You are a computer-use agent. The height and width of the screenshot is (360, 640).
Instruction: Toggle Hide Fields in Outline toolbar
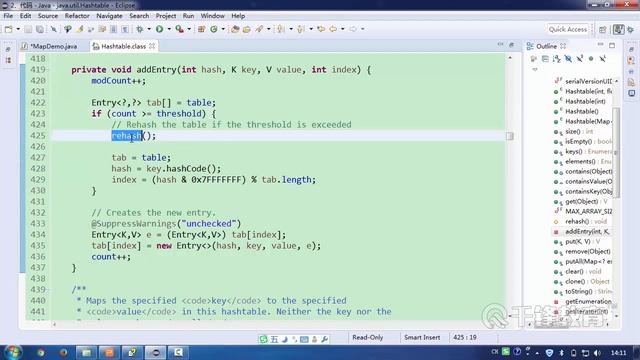[568, 59]
